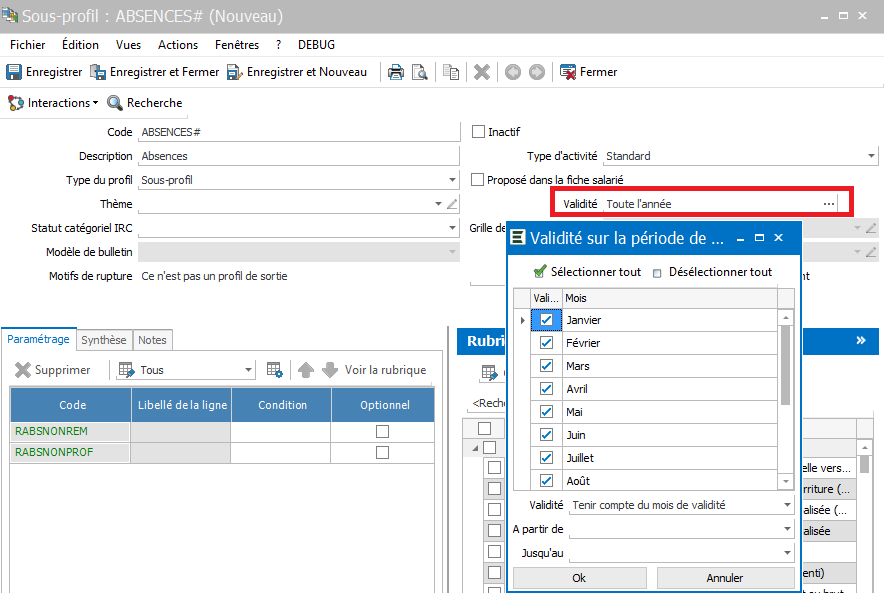Click Ok in validity dialog

point(580,578)
